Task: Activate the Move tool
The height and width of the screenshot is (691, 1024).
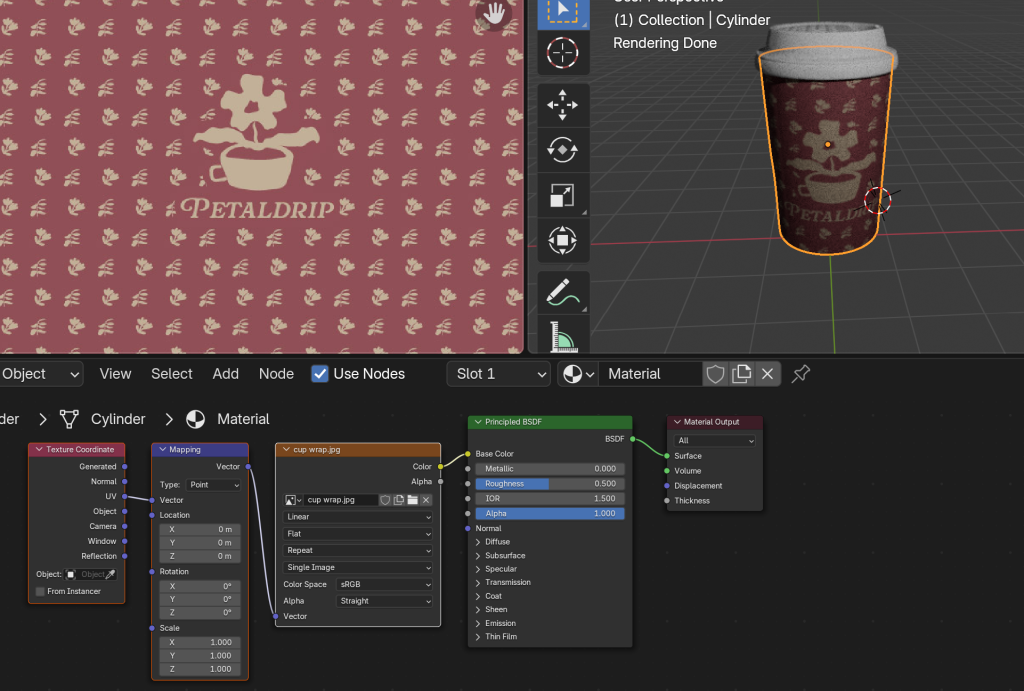Action: click(x=563, y=104)
